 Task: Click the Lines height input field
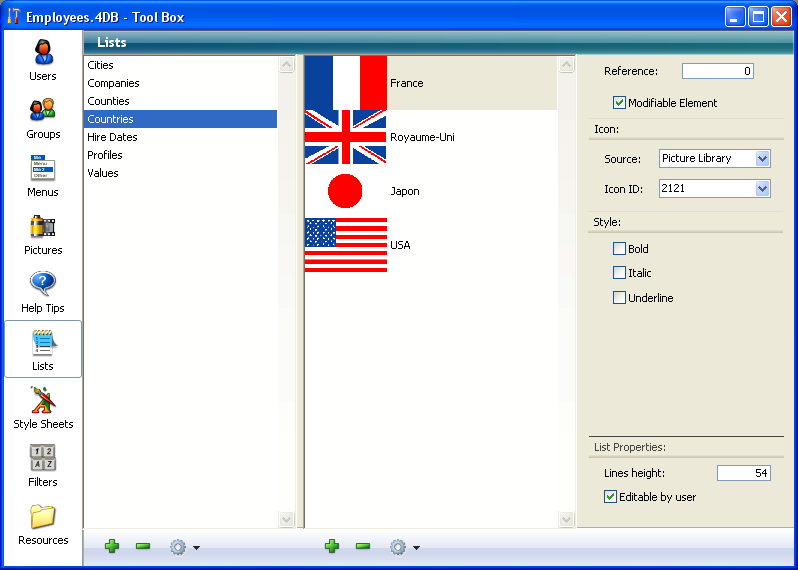point(743,473)
